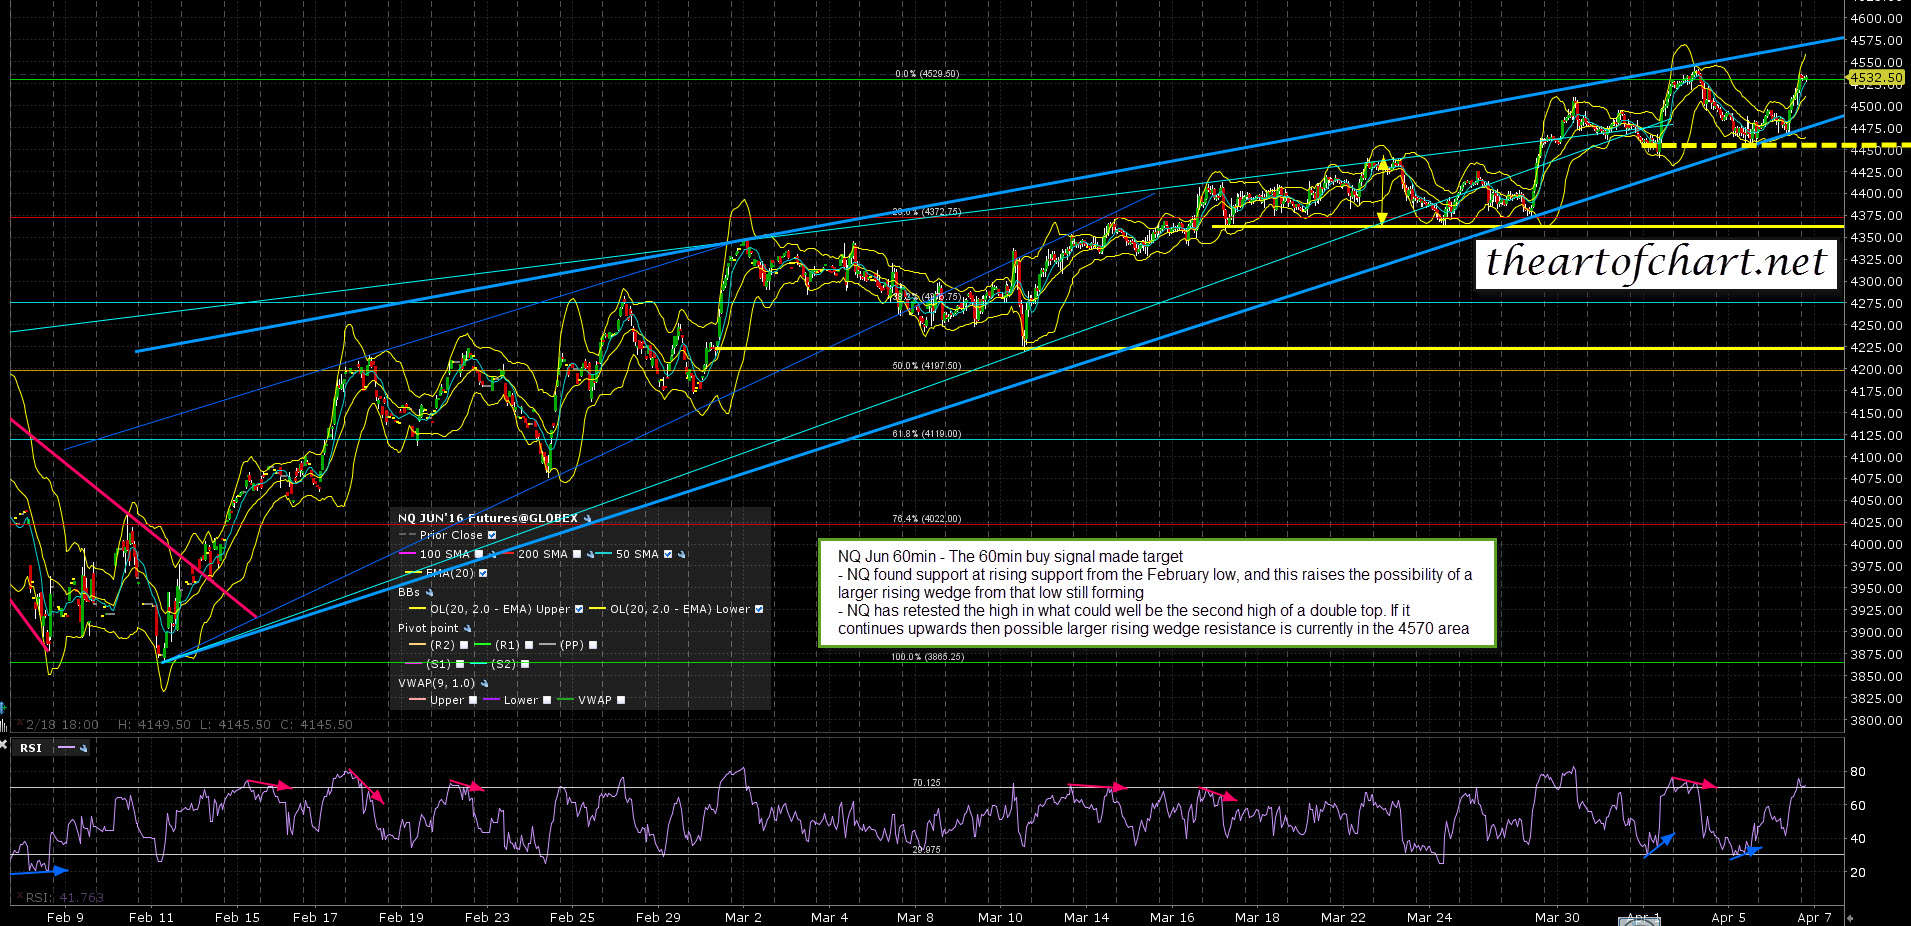The width and height of the screenshot is (1911, 926).
Task: Open Pivot point settings wrench
Action: tap(467, 629)
